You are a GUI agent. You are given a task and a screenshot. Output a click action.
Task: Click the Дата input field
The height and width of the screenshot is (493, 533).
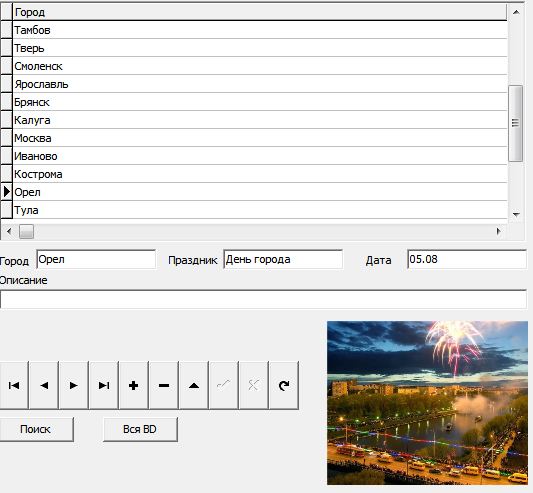[x=467, y=259]
